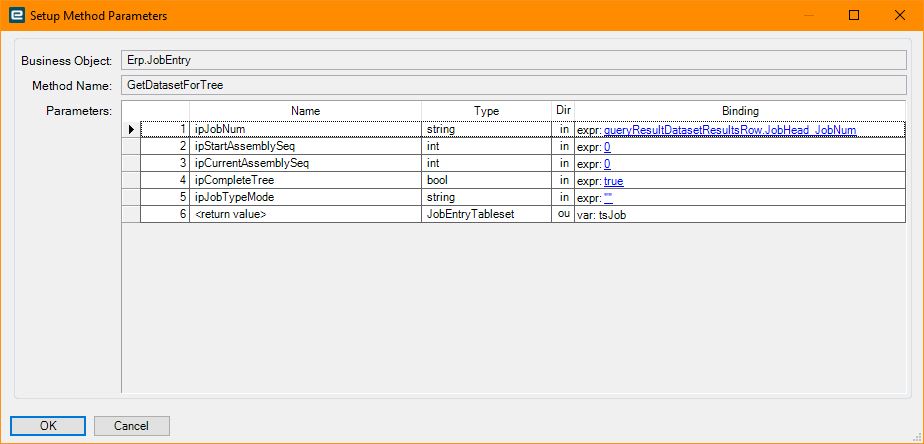Maximize the Setup Method Parameters window
Image resolution: width=924 pixels, height=444 pixels.
click(x=854, y=15)
